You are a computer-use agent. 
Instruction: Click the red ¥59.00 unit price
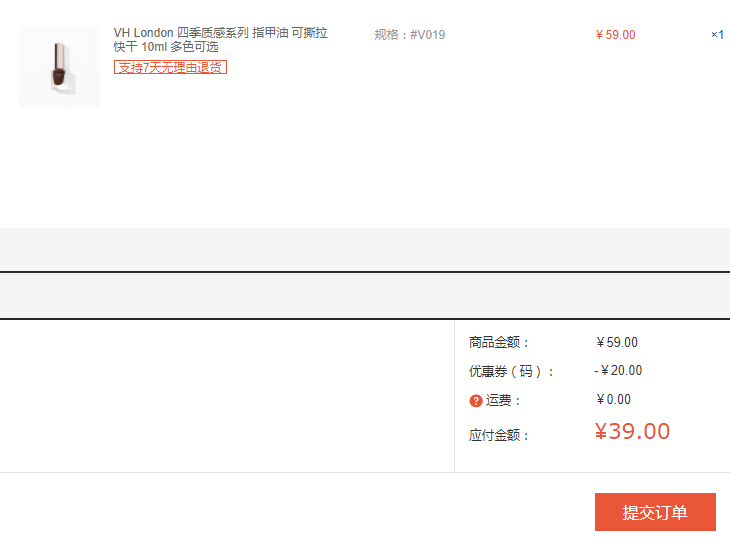coord(615,35)
